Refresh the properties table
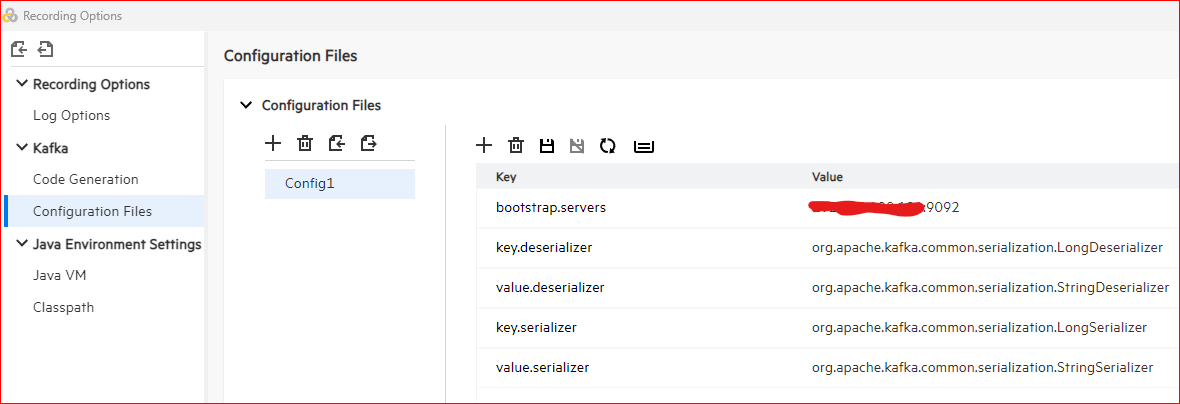 pyautogui.click(x=607, y=146)
